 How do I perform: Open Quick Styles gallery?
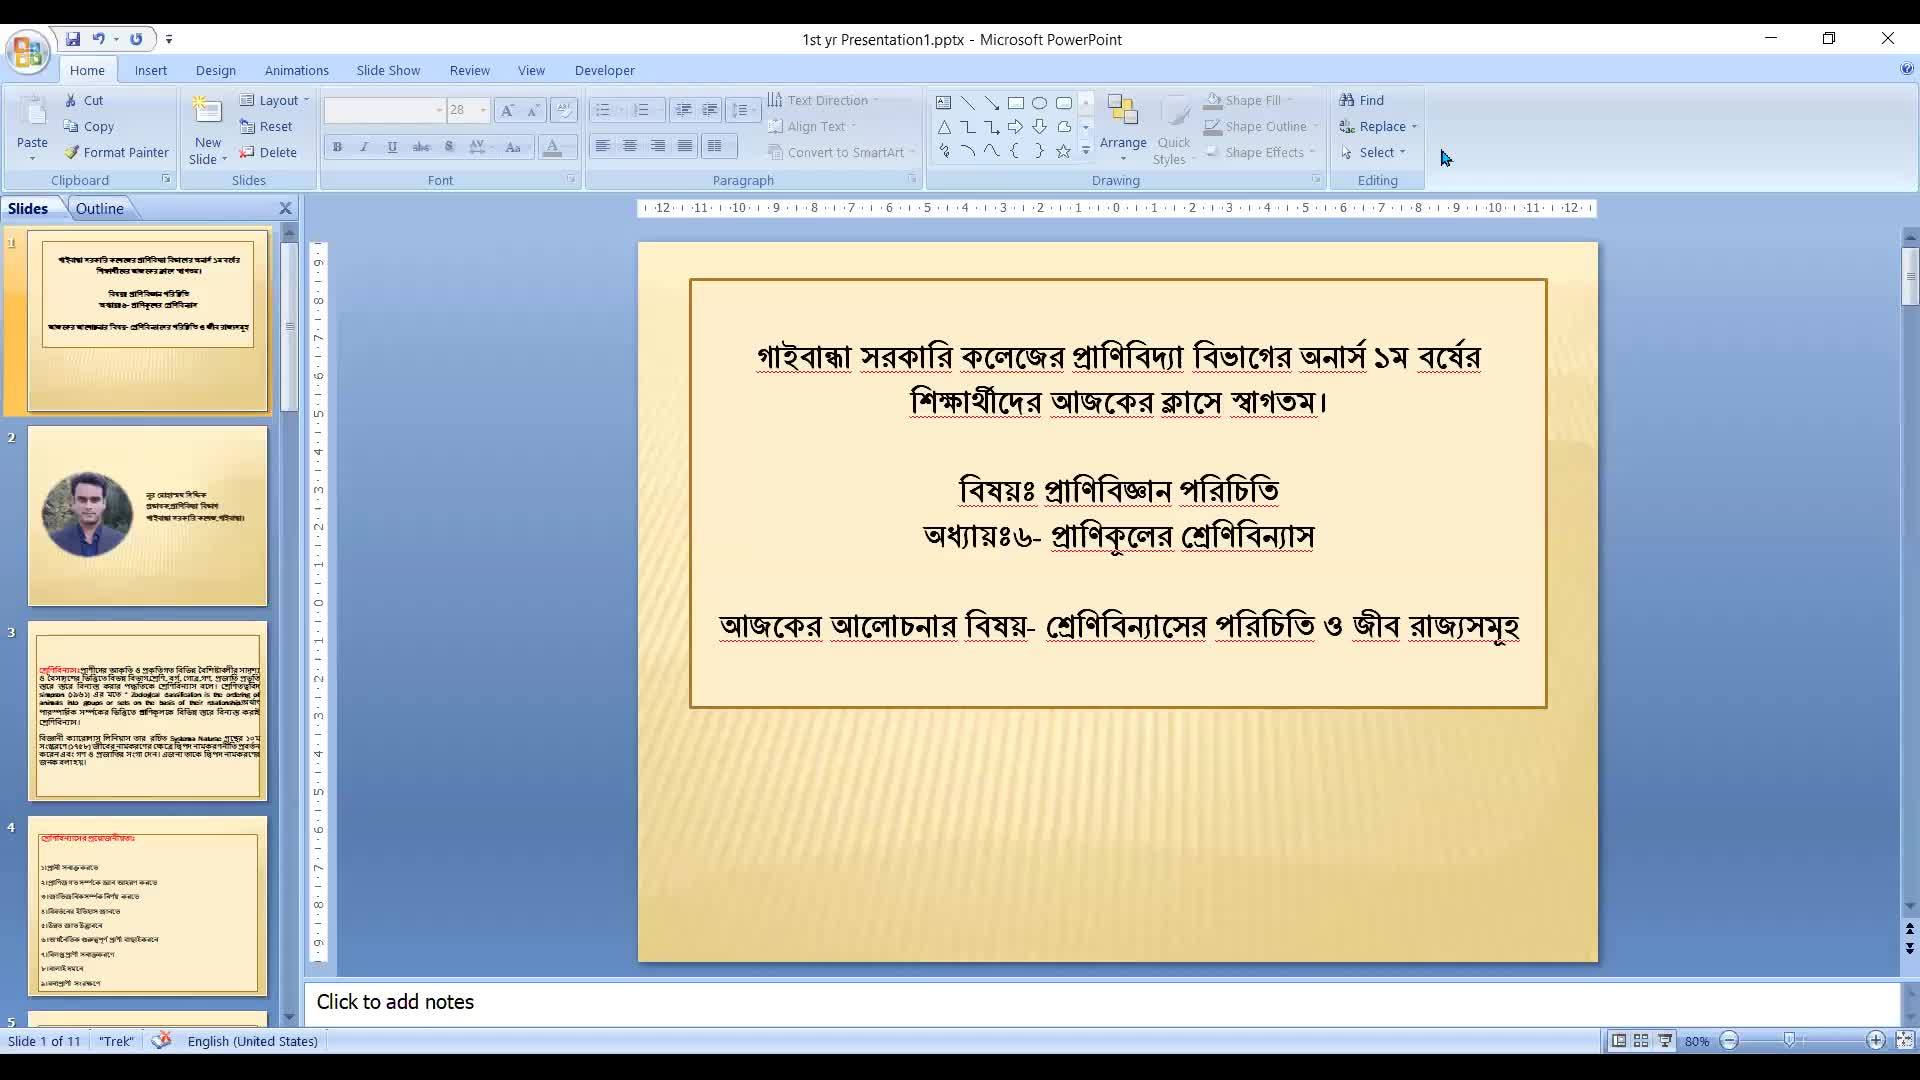[x=1173, y=130]
